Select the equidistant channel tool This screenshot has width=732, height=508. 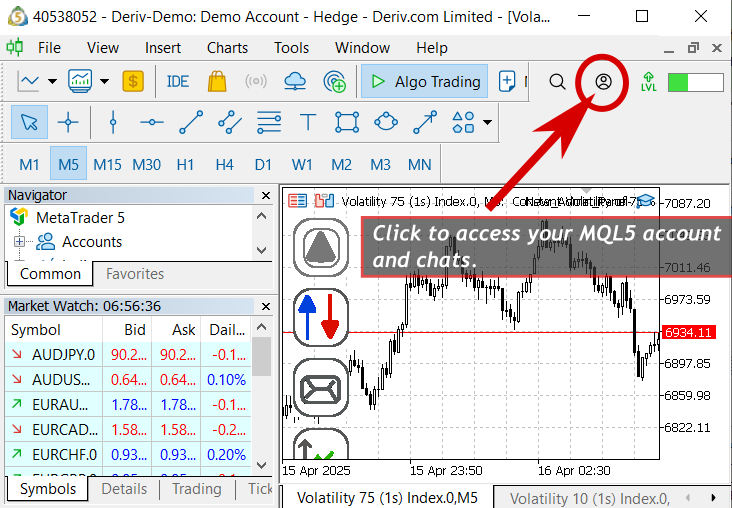pos(230,122)
